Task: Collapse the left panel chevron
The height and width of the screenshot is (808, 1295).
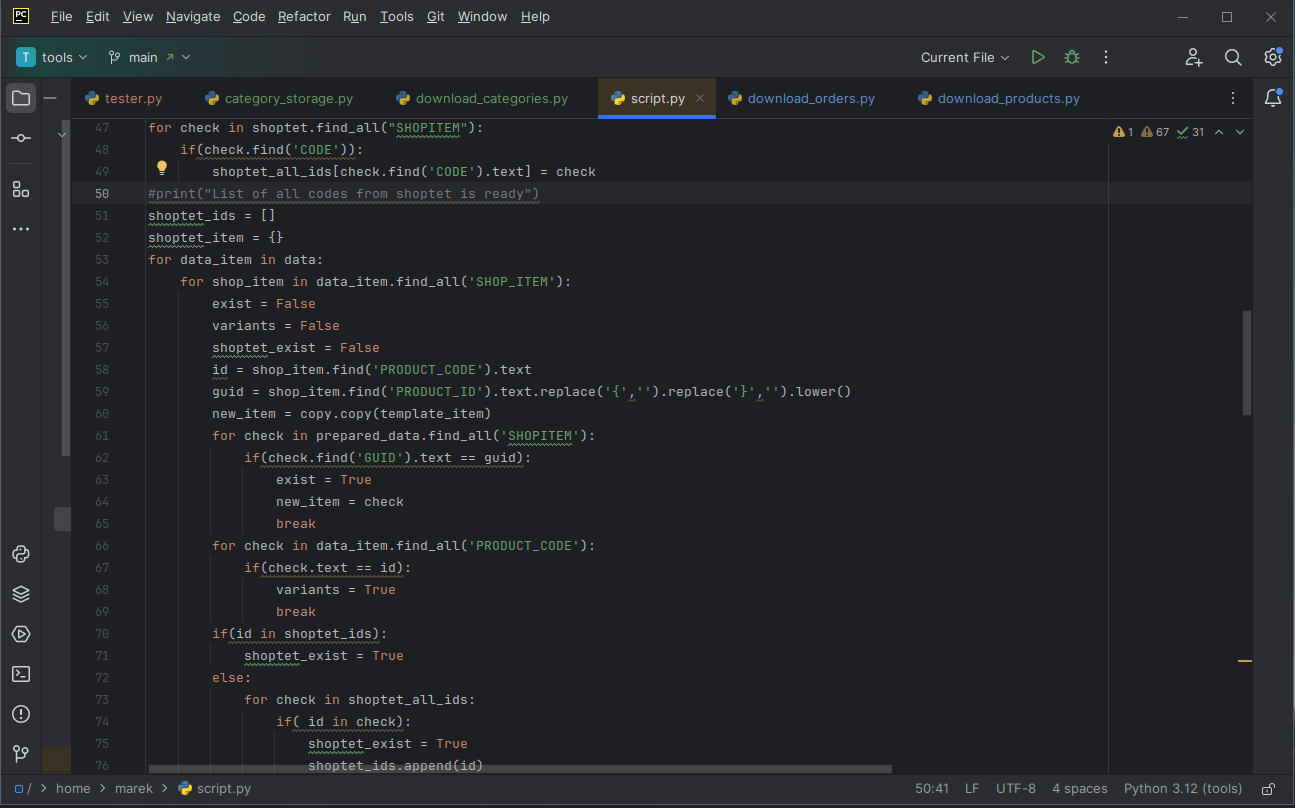Action: tap(62, 134)
